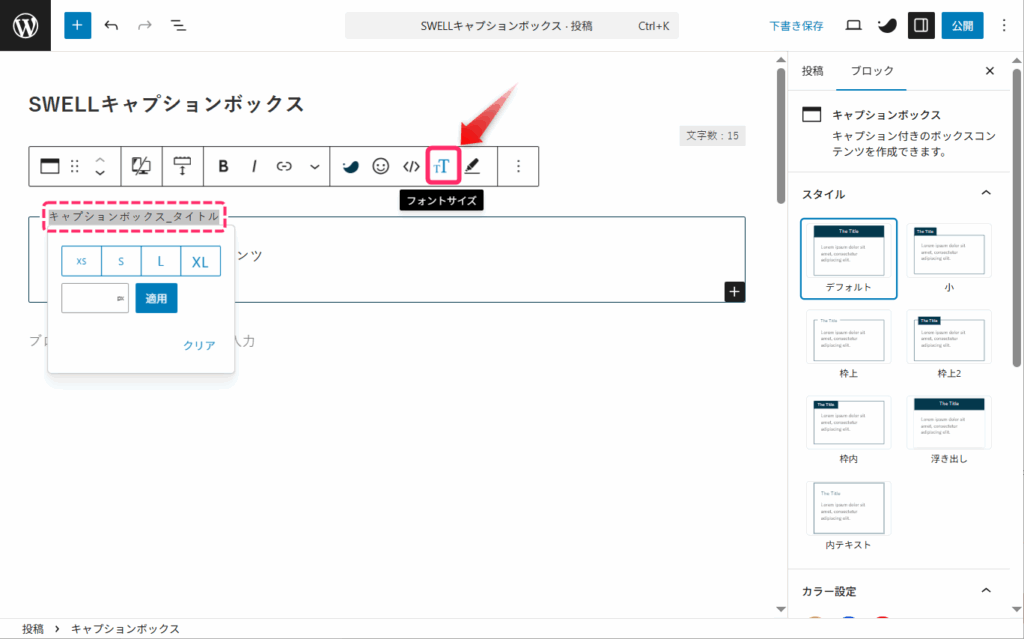Toggle the settings sidebar panel
Screen dimensions: 1024x639
click(921, 25)
